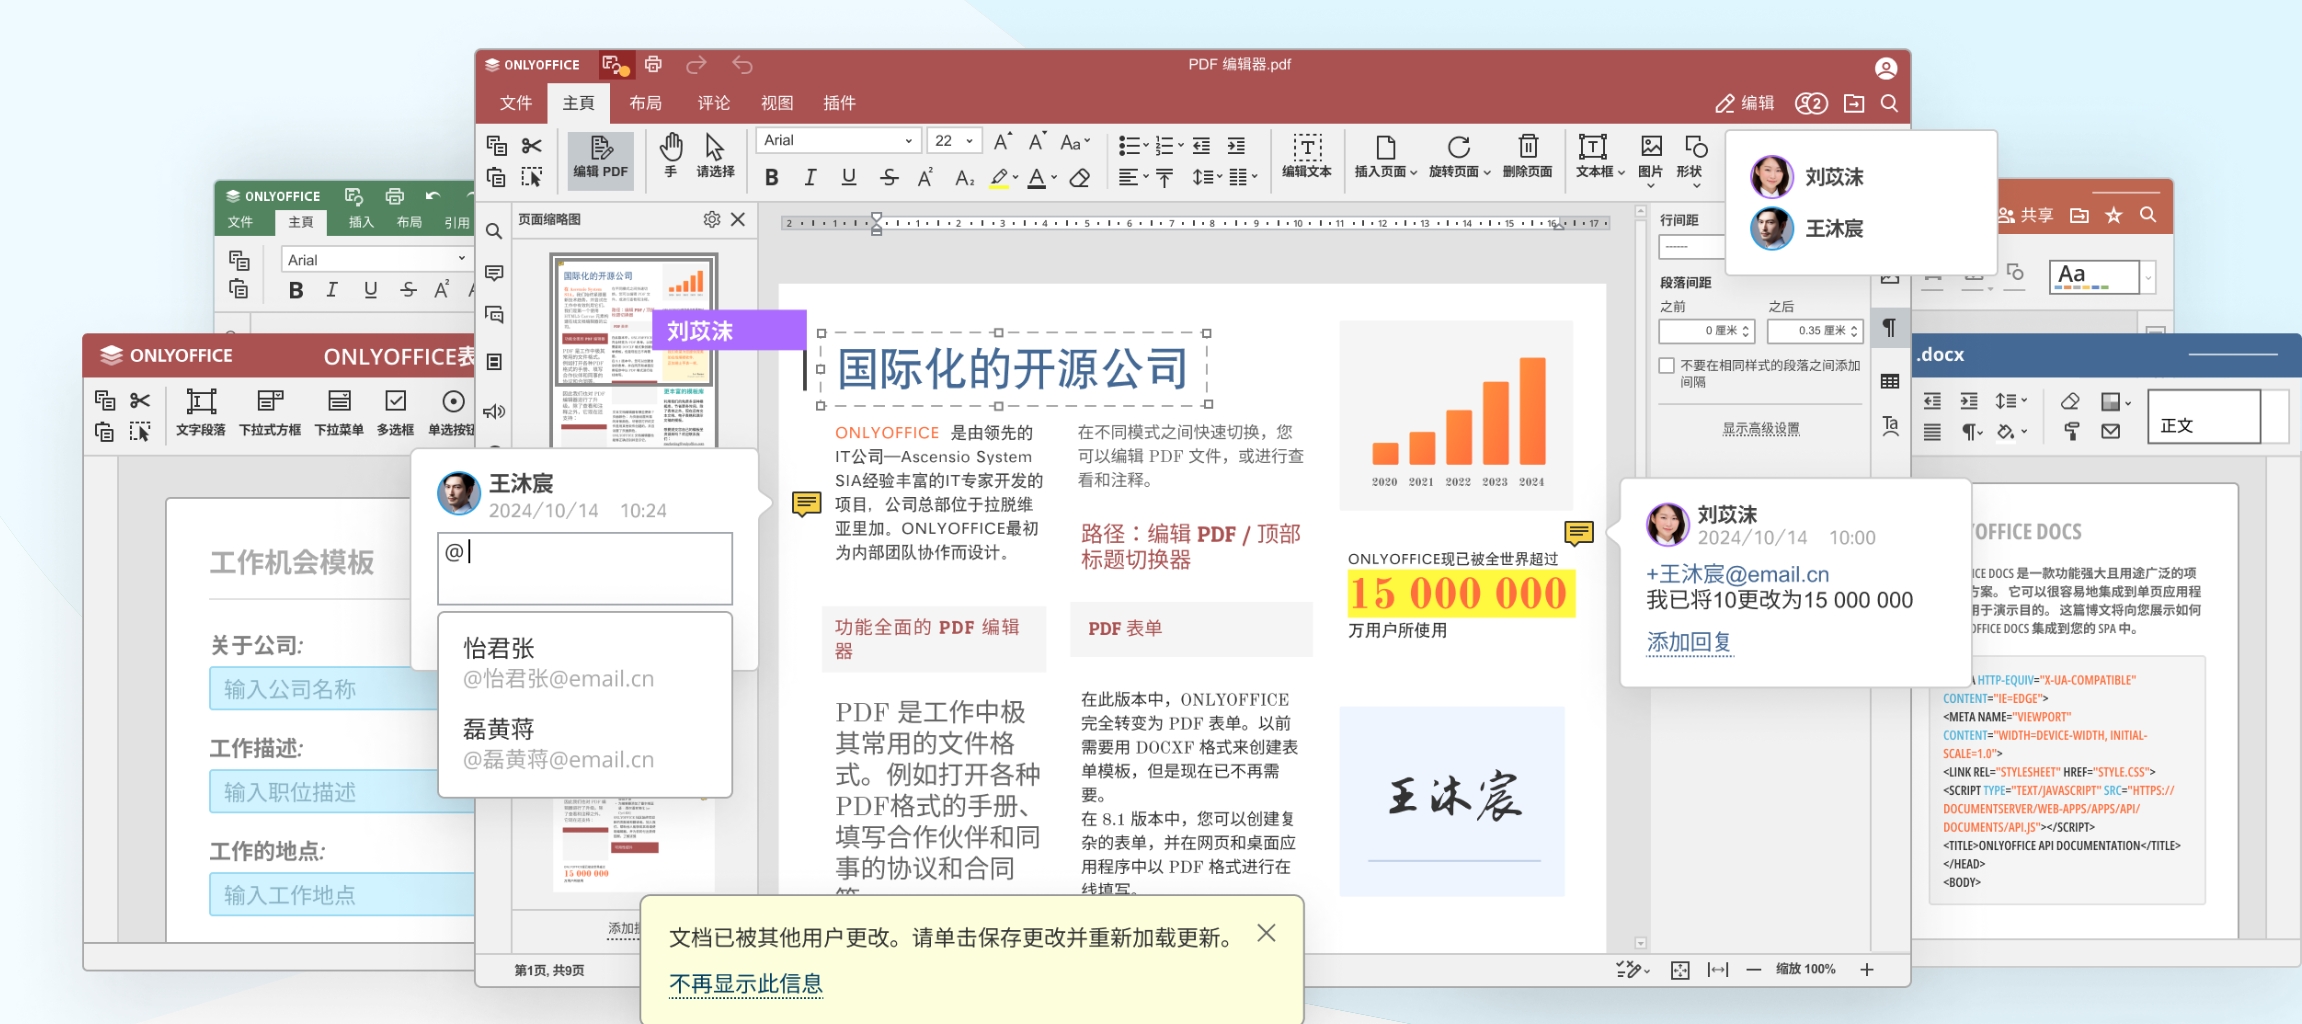Check 不要在相同样式的段落之间添加间隔
The image size is (2302, 1024).
1666,366
